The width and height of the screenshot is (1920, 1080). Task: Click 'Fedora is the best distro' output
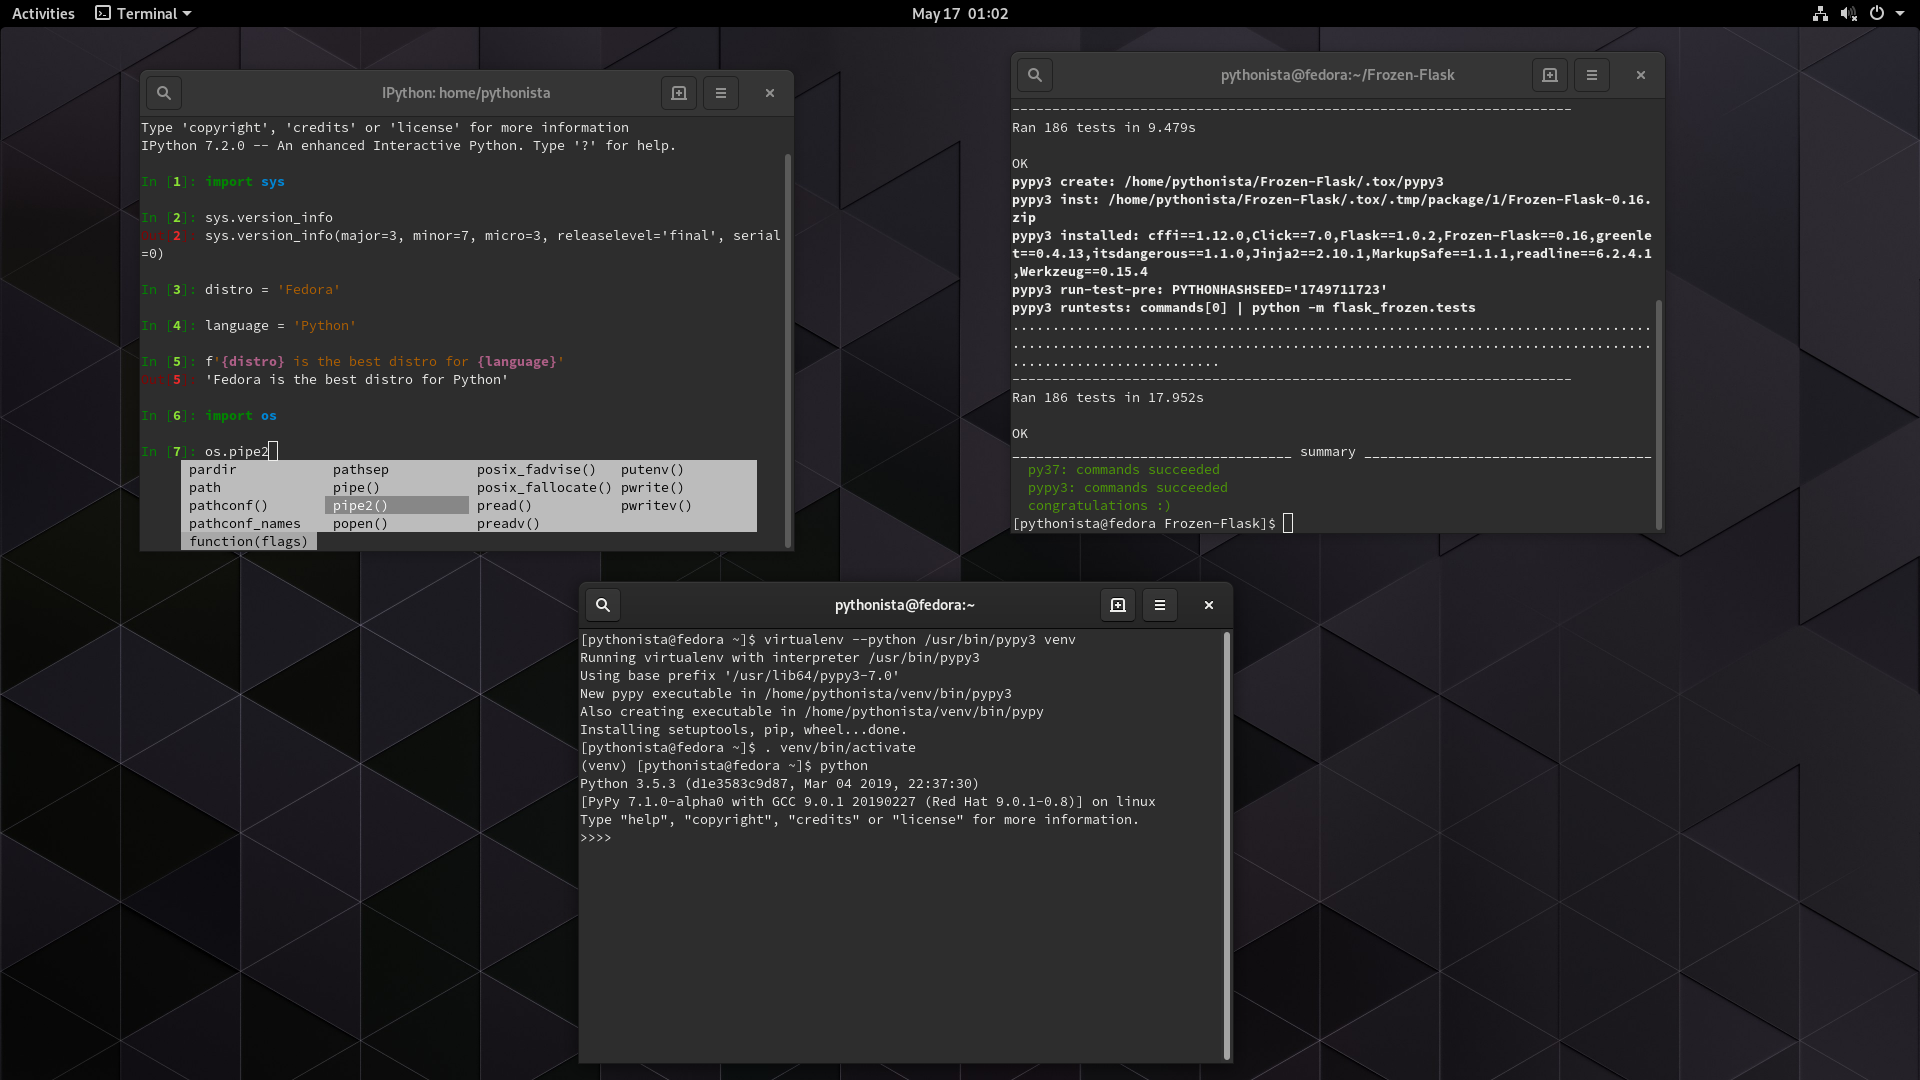(x=357, y=379)
